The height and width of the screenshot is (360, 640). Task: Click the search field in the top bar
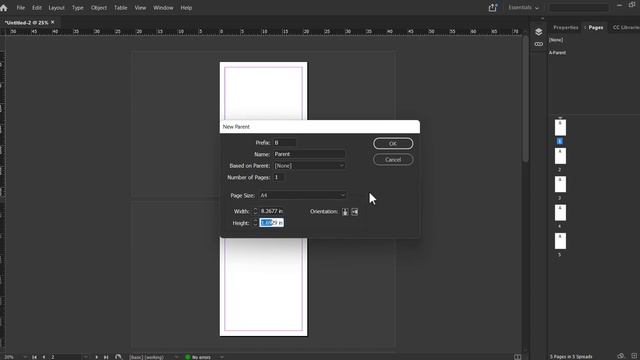point(579,8)
